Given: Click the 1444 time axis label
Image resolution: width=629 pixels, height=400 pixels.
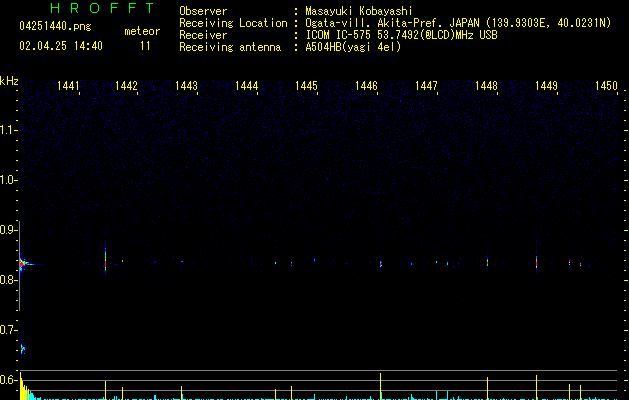Looking at the screenshot, I should pos(246,85).
